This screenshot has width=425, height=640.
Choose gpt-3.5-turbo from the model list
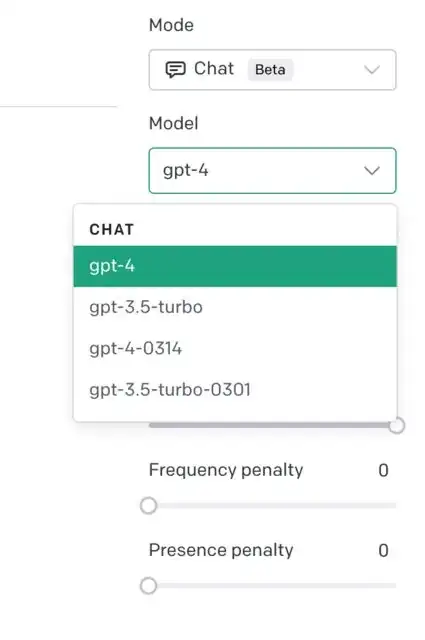click(235, 307)
